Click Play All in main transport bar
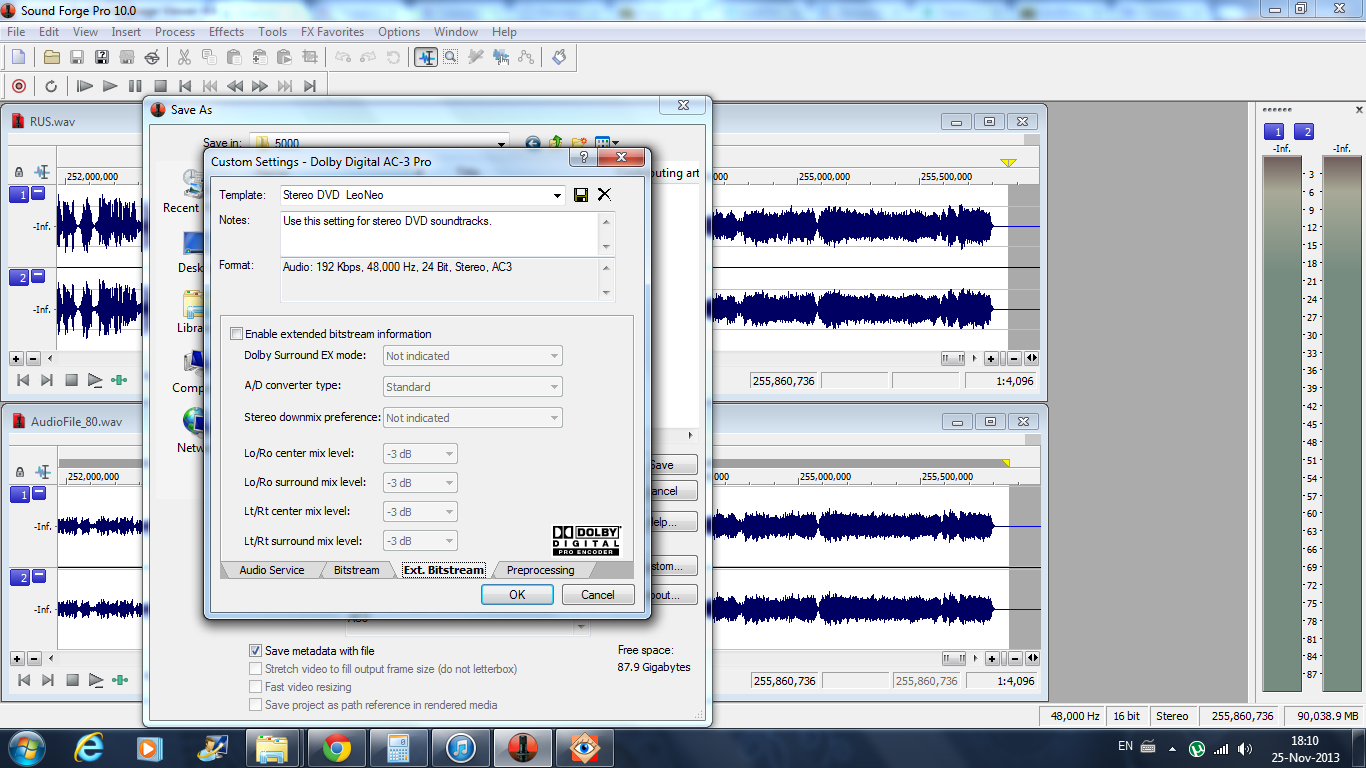Viewport: 1366px width, 768px height. (x=85, y=86)
